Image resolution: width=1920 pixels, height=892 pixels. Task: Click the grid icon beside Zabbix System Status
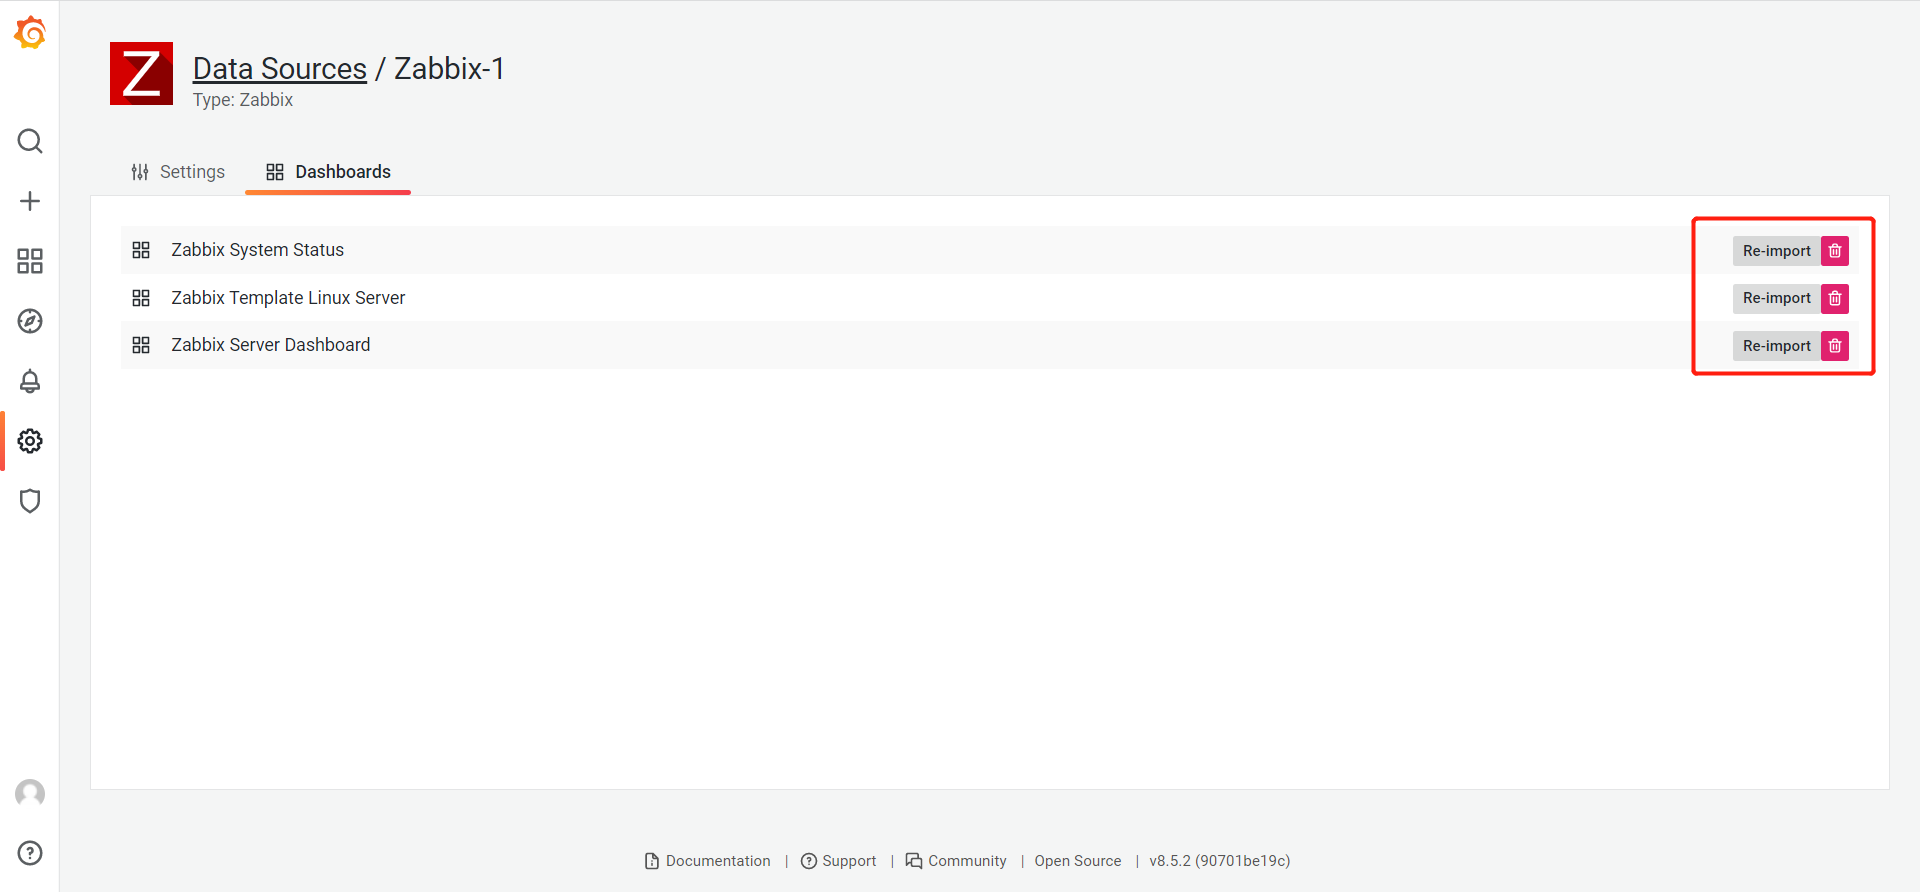click(141, 250)
